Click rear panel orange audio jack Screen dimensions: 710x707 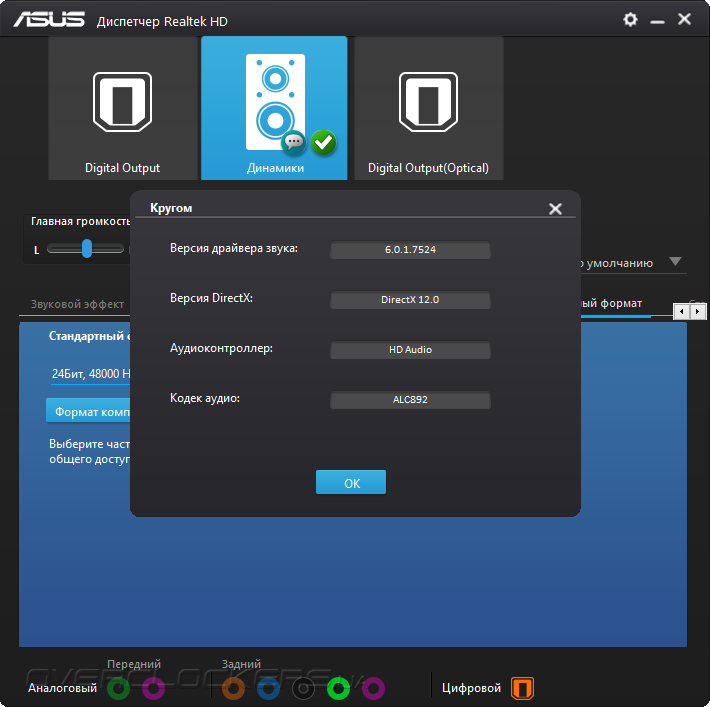tap(233, 688)
